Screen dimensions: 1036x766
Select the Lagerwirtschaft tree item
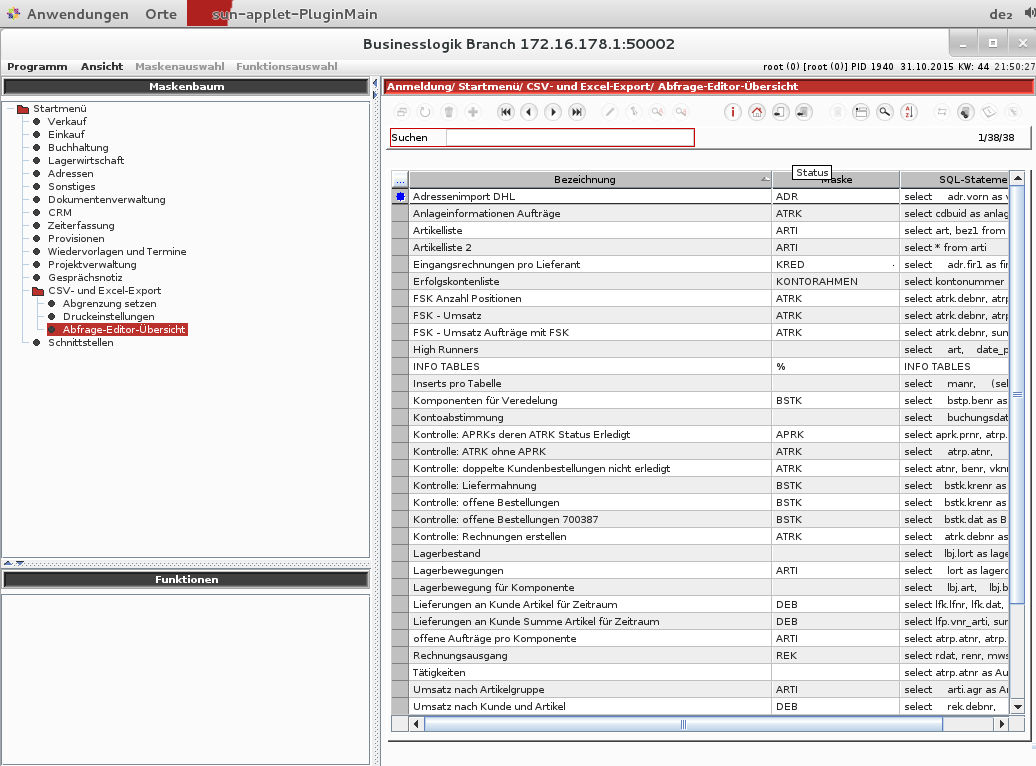point(86,161)
